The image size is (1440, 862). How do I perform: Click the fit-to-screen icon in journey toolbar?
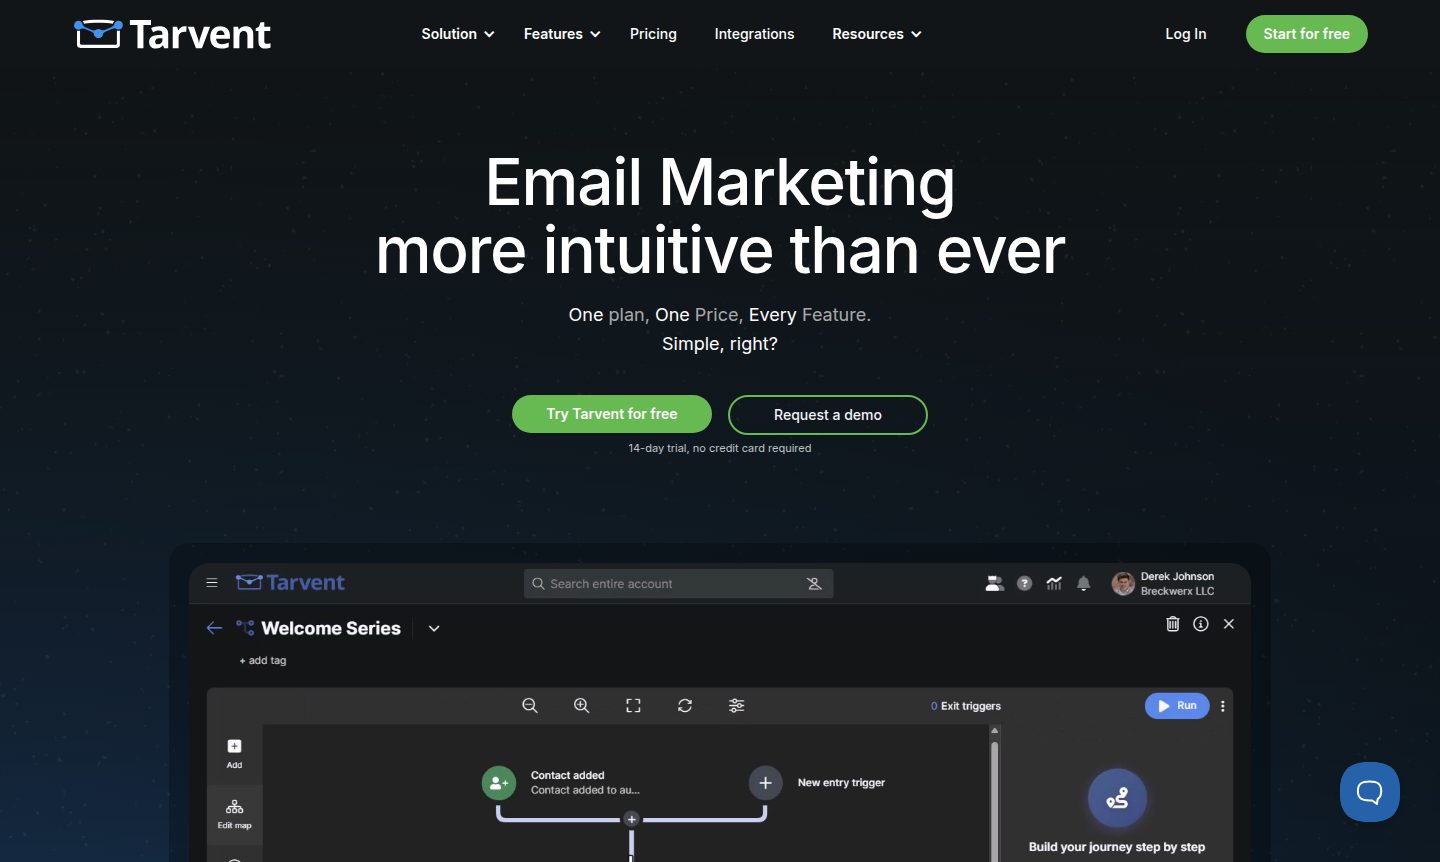[x=633, y=706]
